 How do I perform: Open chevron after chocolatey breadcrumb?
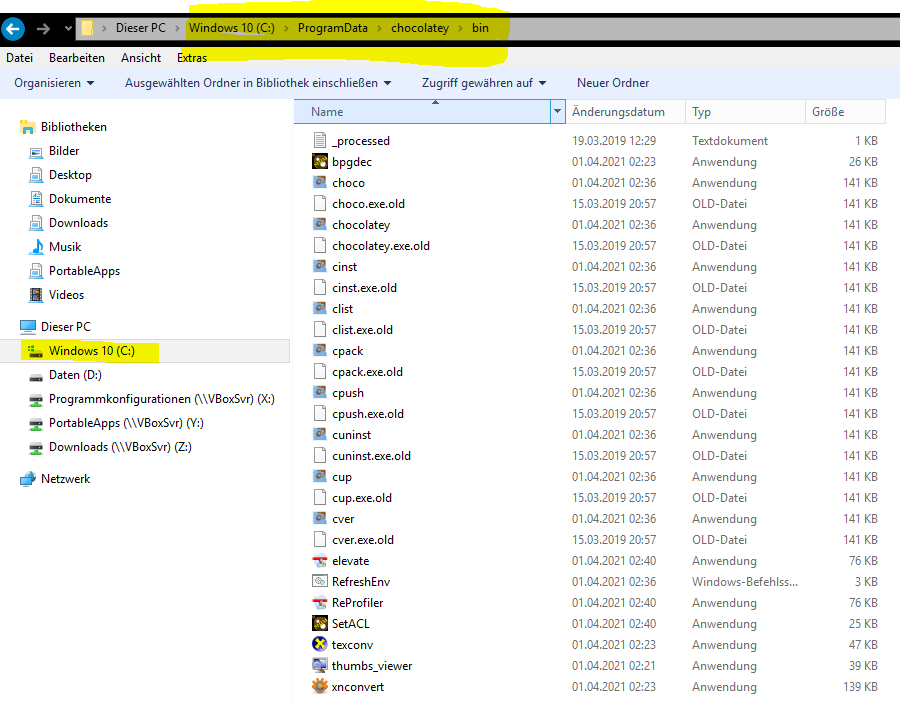tap(460, 28)
